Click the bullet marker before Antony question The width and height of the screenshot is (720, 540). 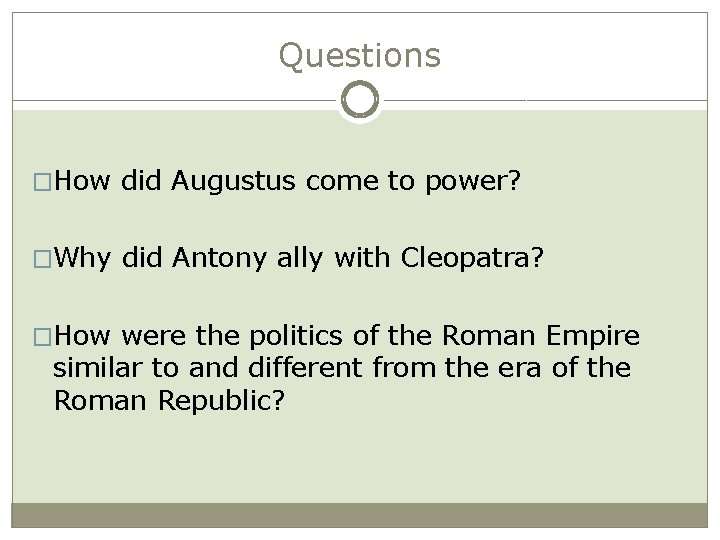pyautogui.click(x=43, y=261)
